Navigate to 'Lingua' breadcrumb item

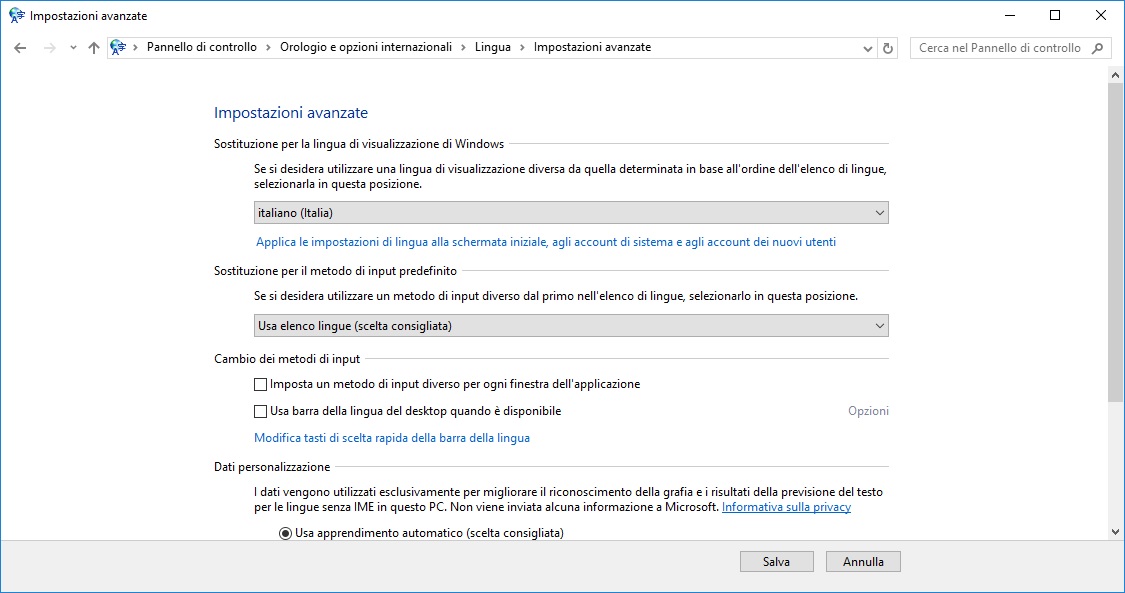[493, 47]
